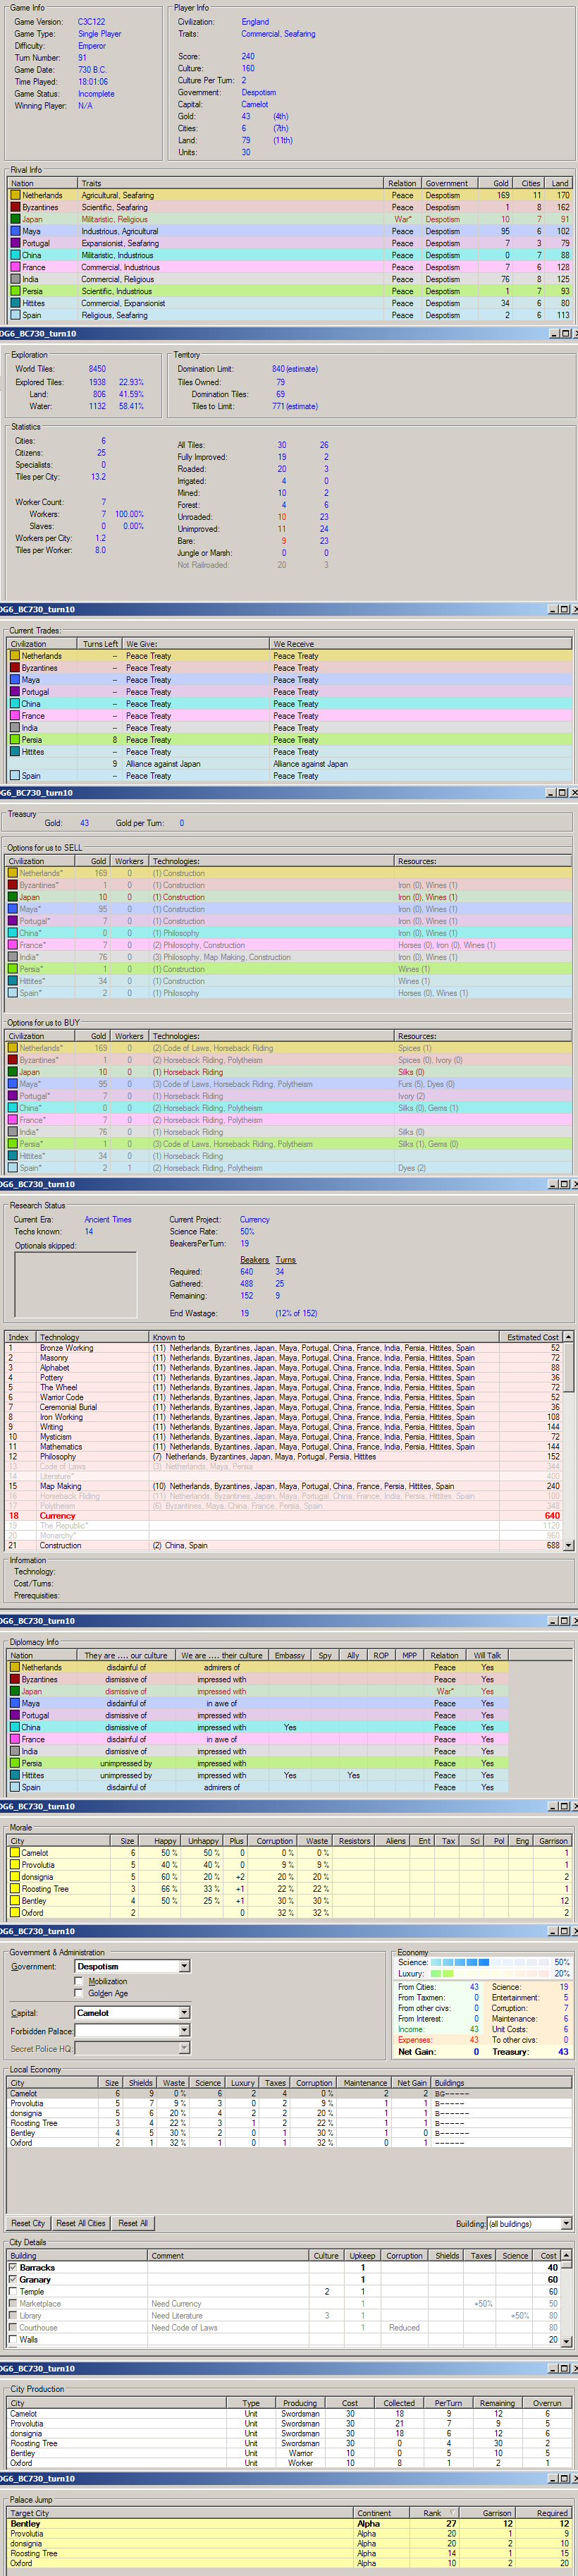
Task: Click India color icon in sell options list
Action: [x=13, y=957]
